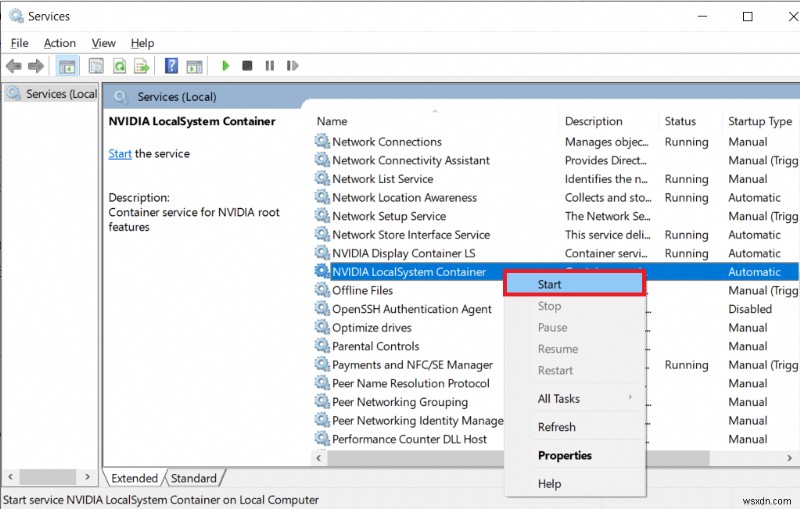
Task: Click the Forward arrow in toolbar
Action: point(37,66)
